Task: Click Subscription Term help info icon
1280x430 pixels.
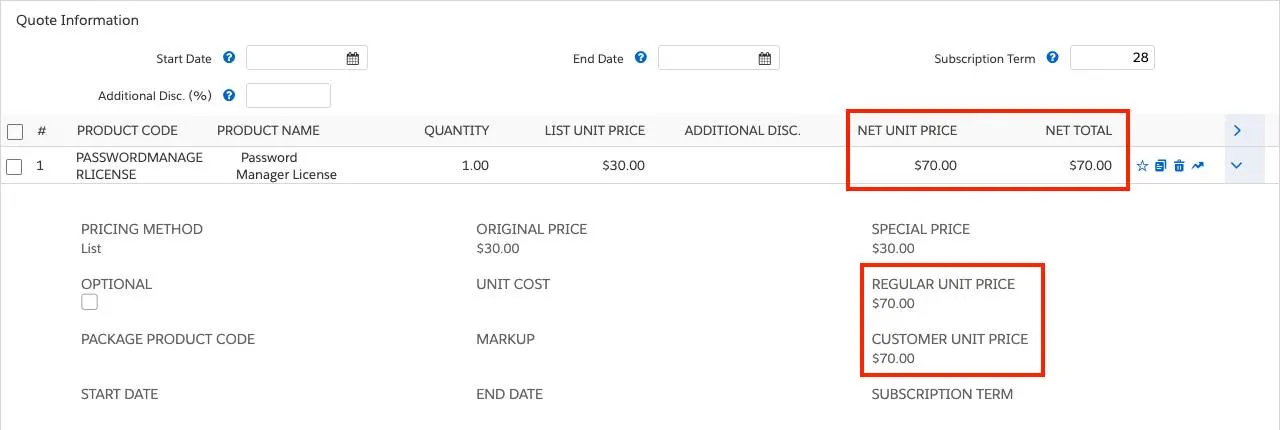Action: coord(1053,58)
